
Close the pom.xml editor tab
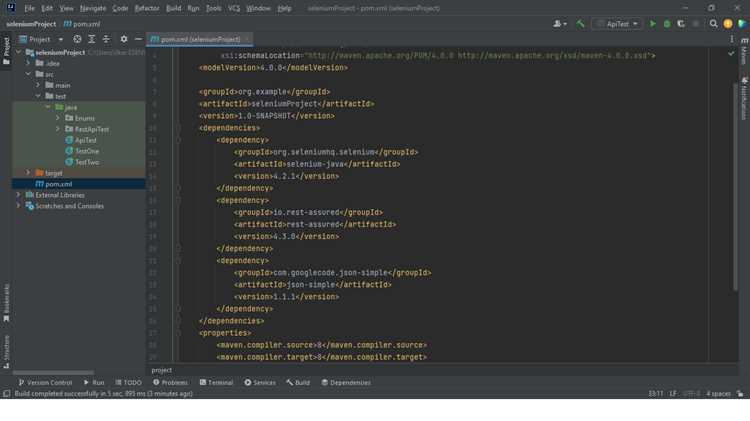tap(247, 39)
